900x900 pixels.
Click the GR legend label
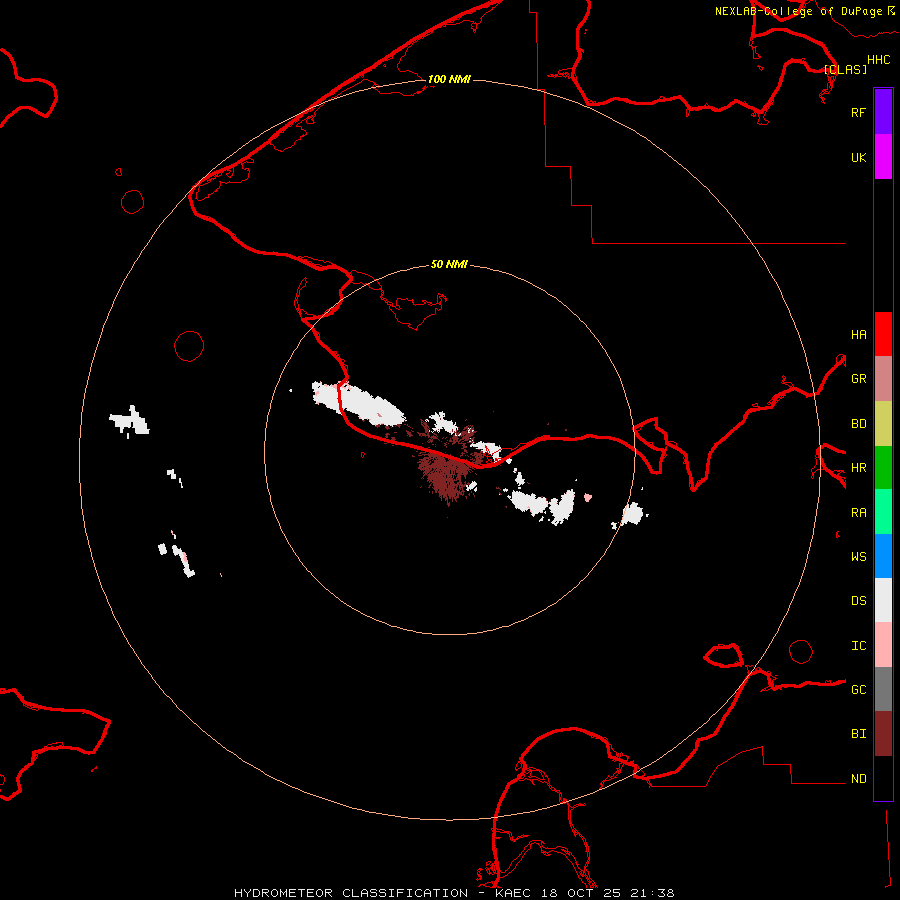(858, 379)
